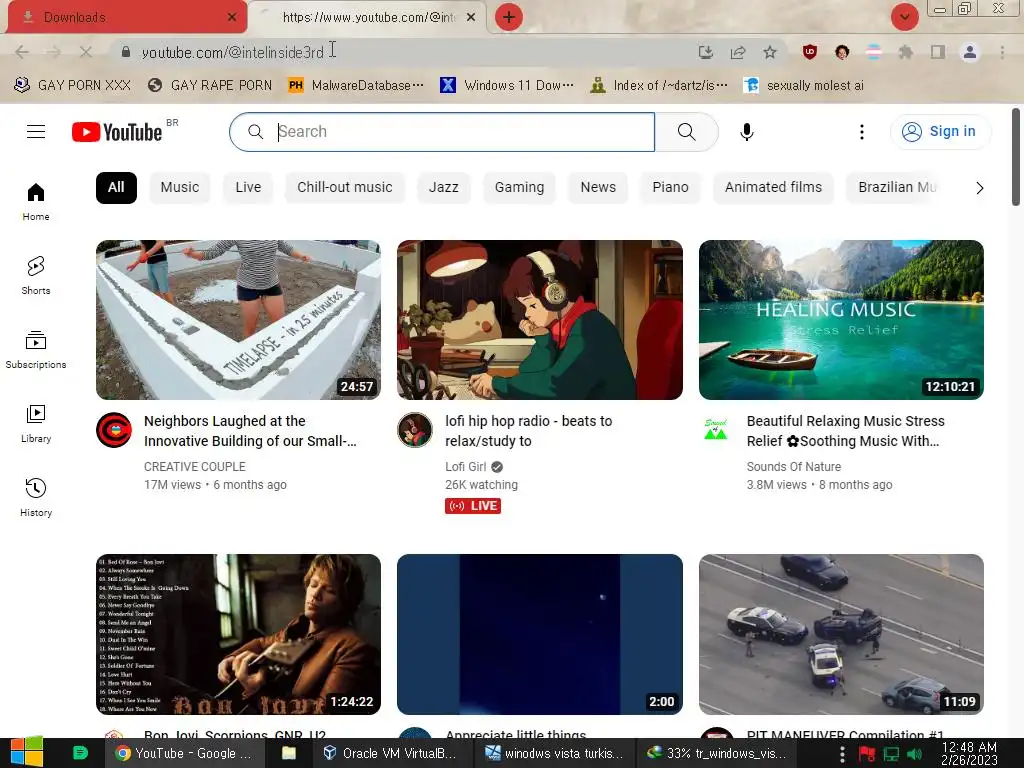
Task: Visit the Lofi Girl channel name
Action: (466, 467)
